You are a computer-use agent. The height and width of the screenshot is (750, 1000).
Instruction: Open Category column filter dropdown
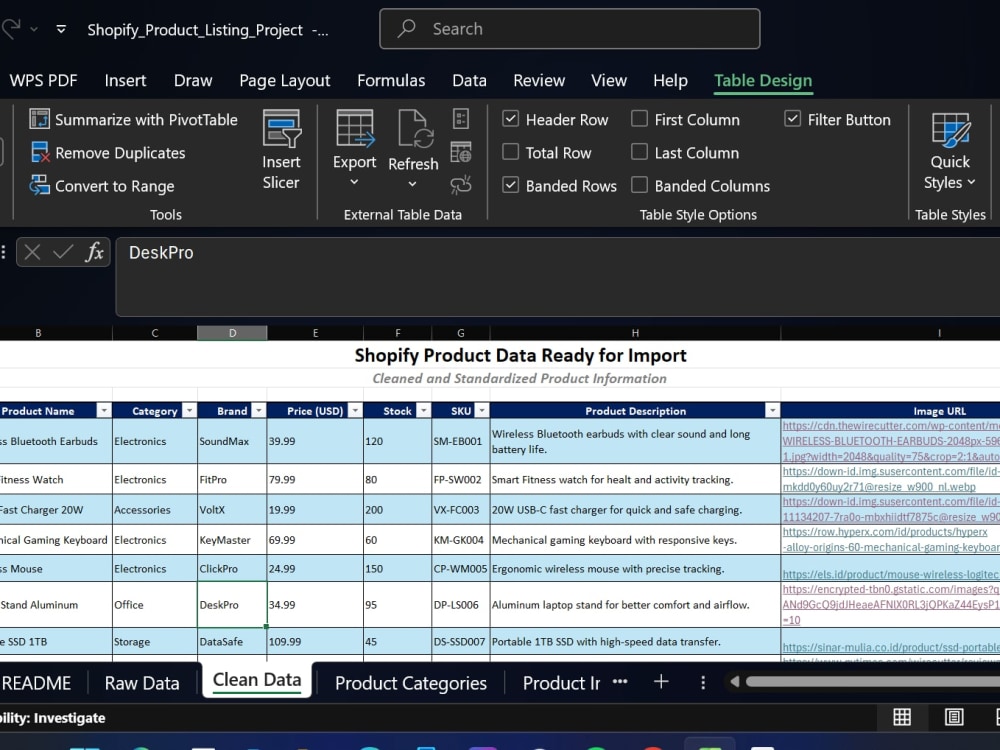189,411
